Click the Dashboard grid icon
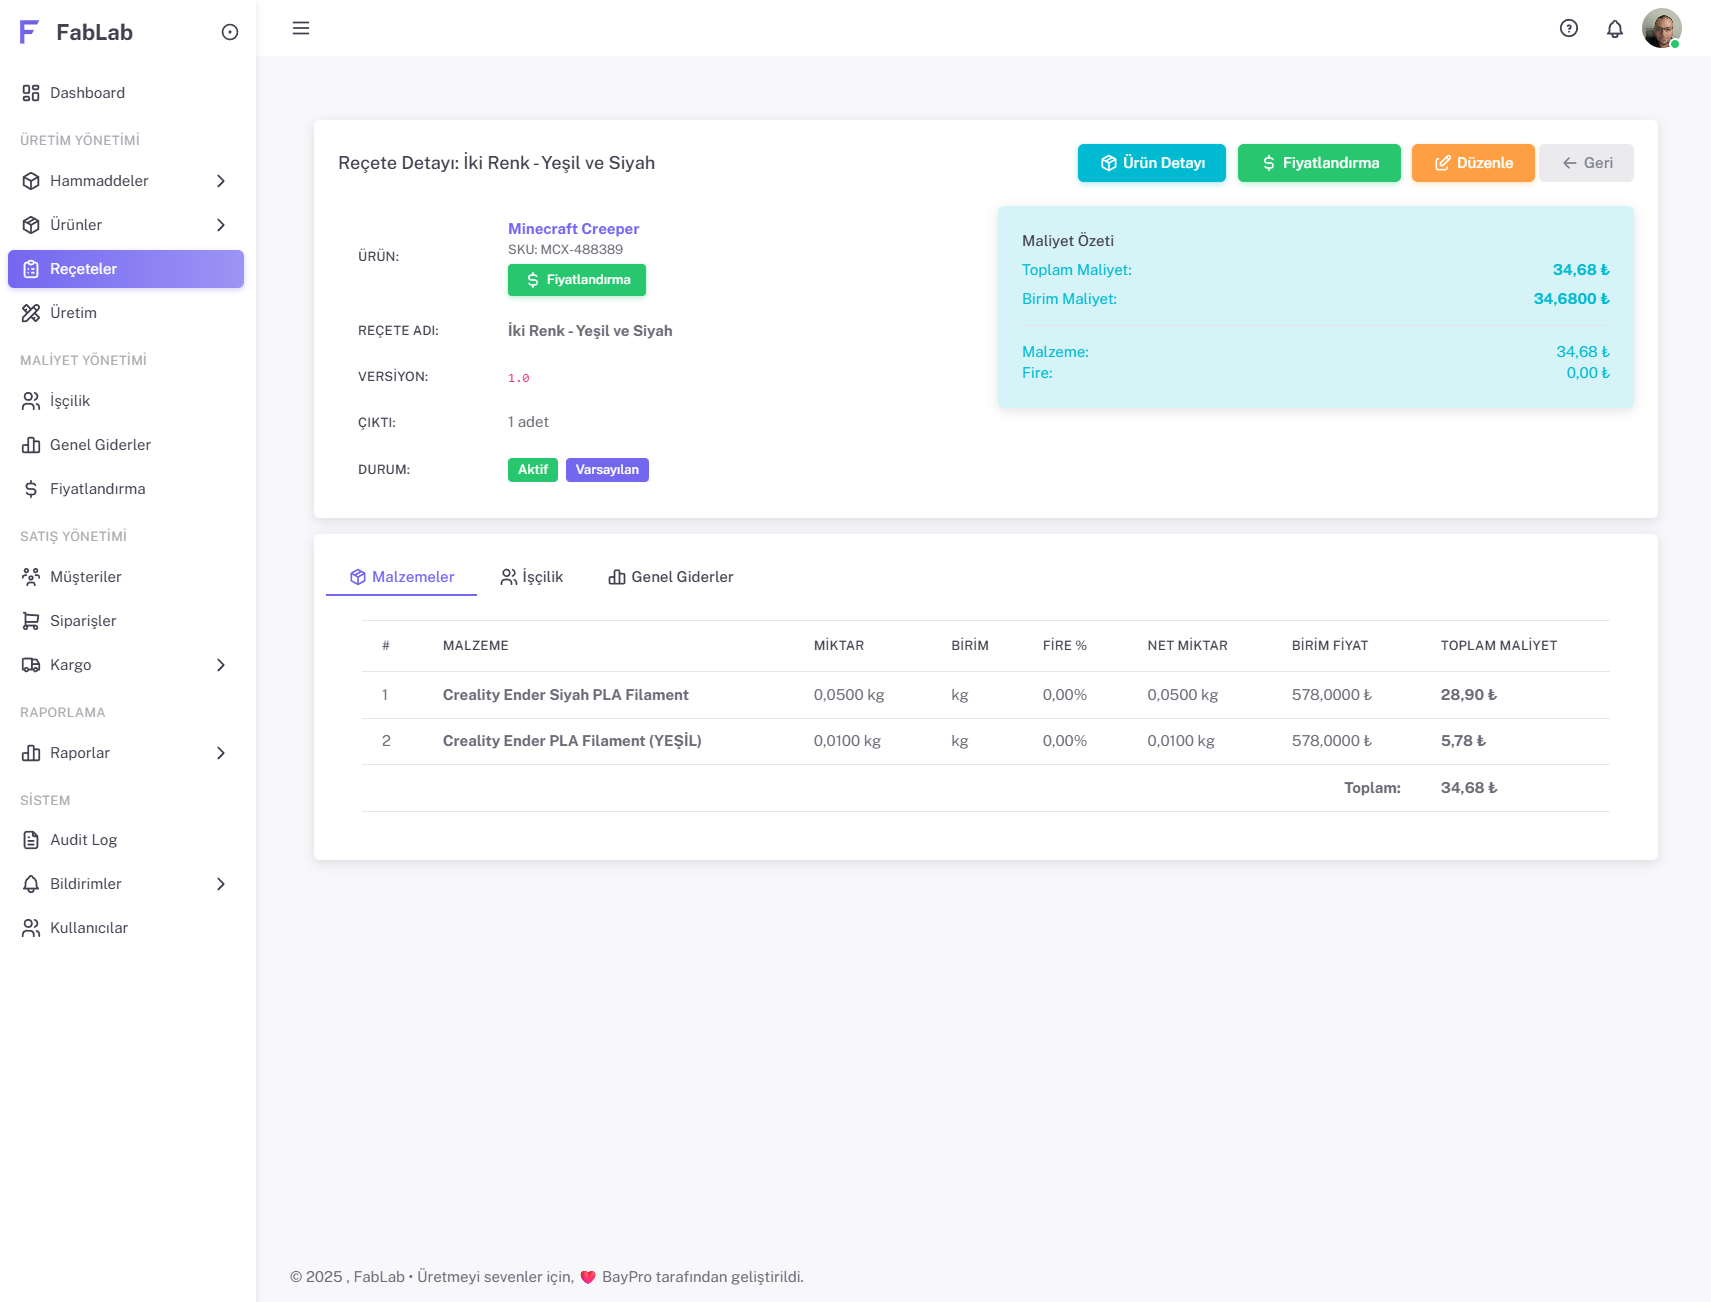Viewport: 1711px width, 1302px height. click(x=31, y=93)
